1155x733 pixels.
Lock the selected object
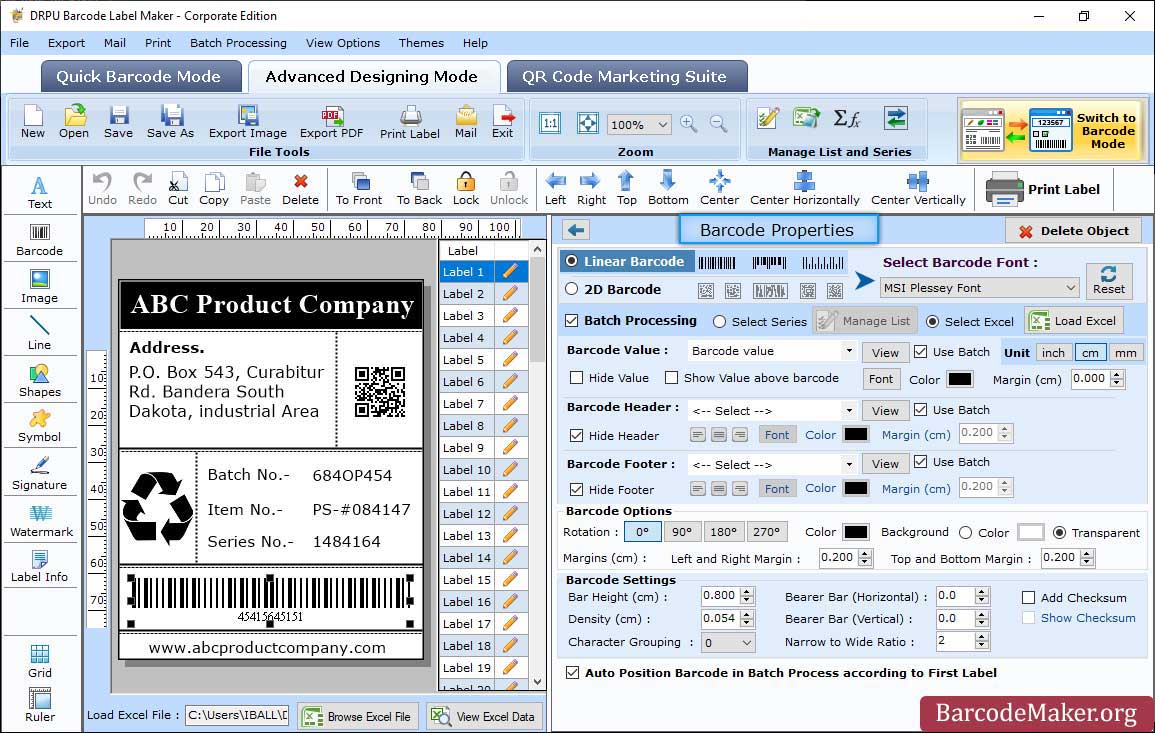[x=466, y=189]
